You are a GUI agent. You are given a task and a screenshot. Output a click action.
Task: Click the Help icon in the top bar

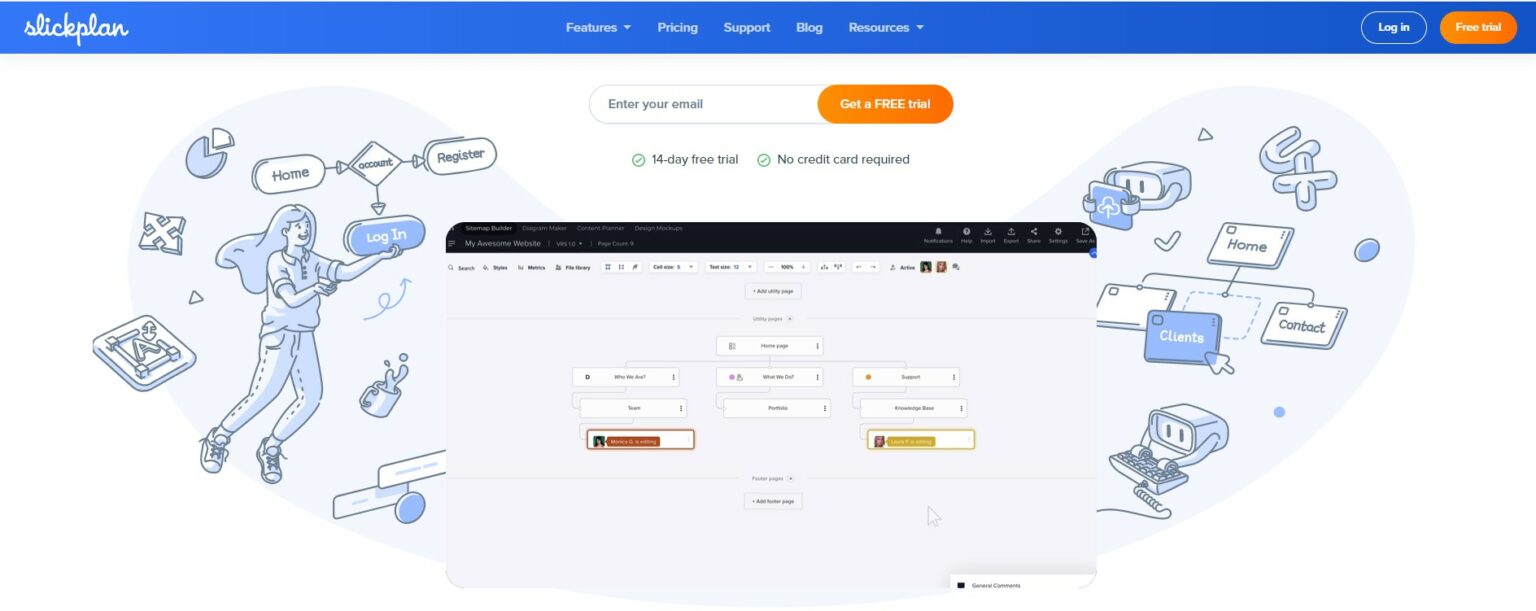pyautogui.click(x=967, y=232)
